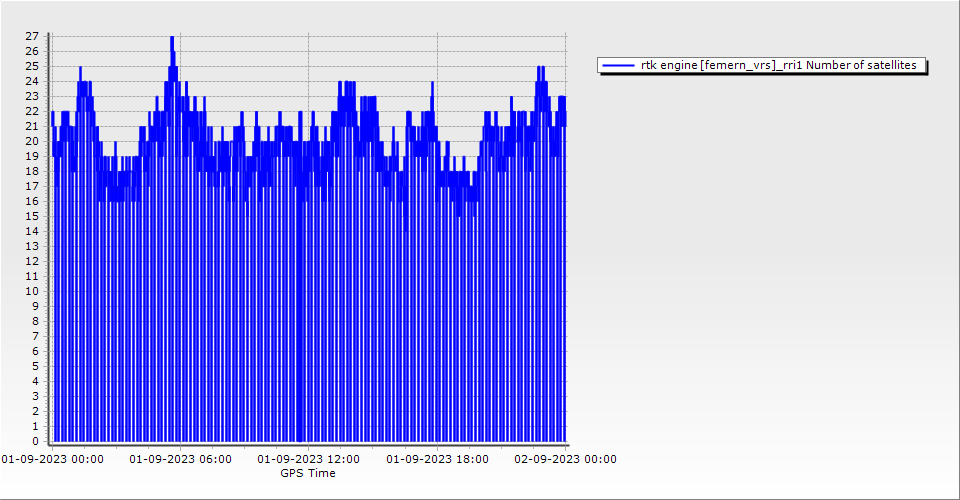Click the '01-09-2023 06:00' time axis label
Viewport: 960px width, 500px height.
point(181,460)
